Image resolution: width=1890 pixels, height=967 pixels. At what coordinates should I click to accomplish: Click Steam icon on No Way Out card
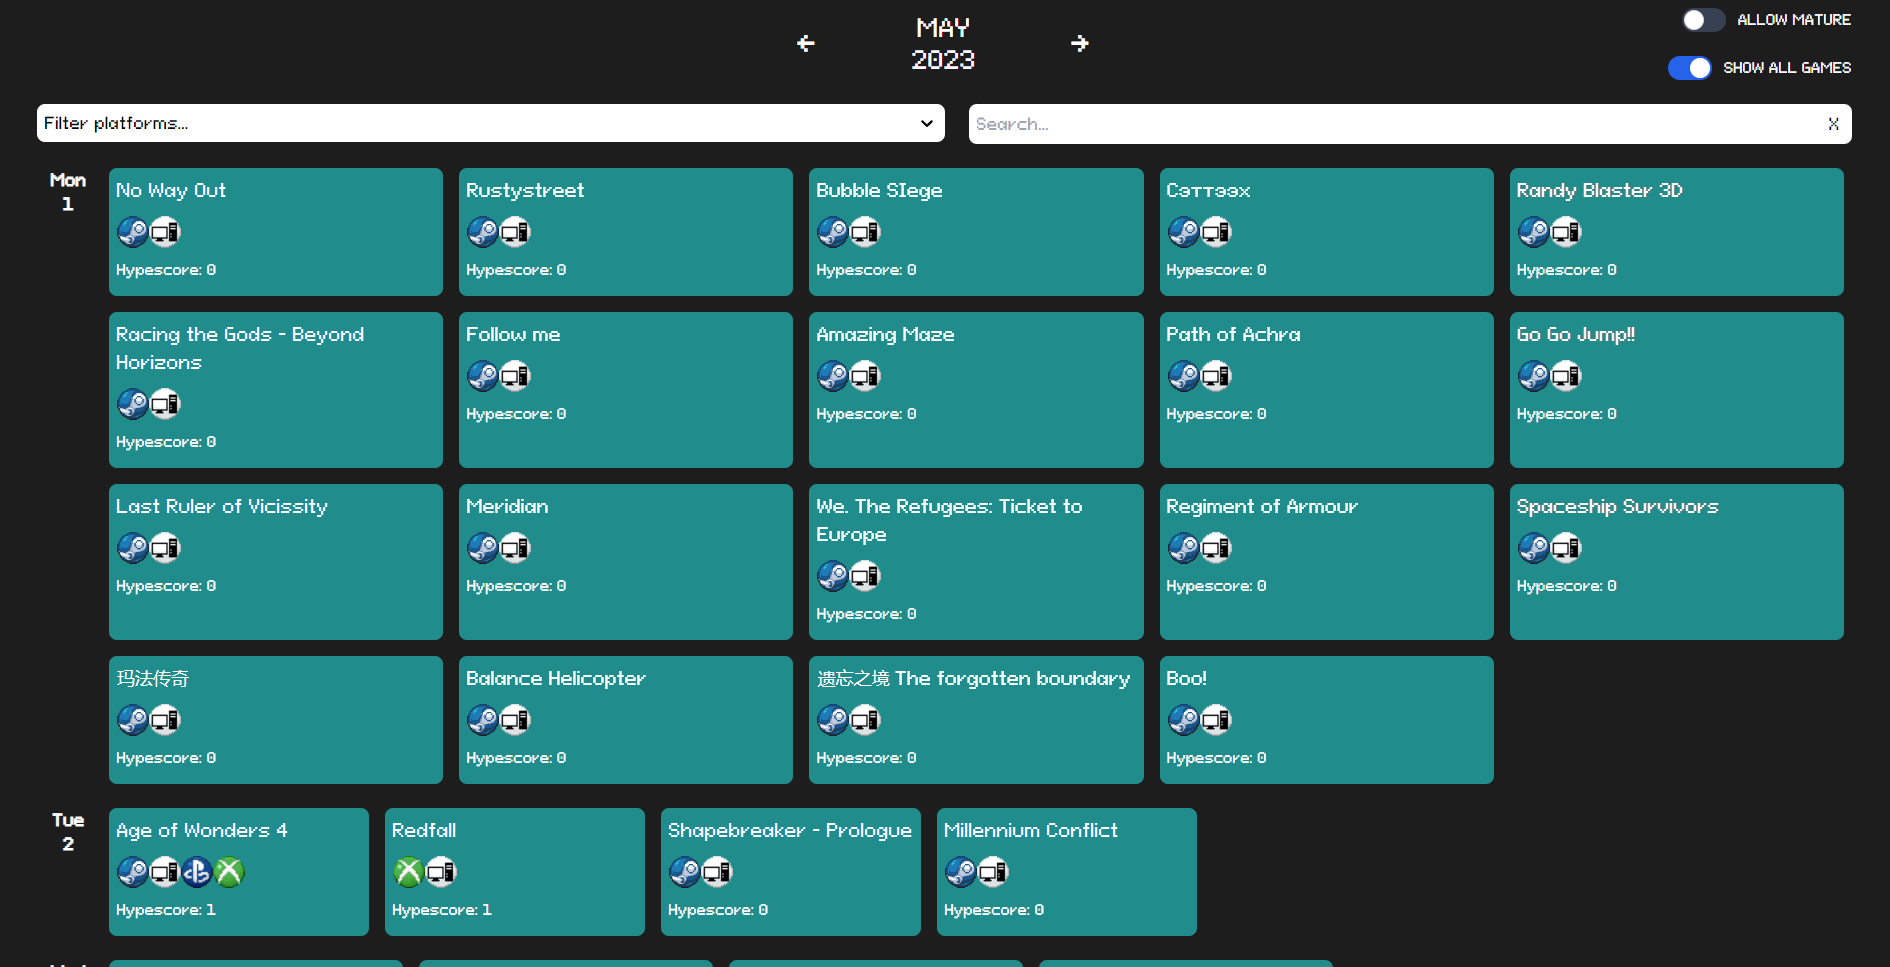[132, 232]
